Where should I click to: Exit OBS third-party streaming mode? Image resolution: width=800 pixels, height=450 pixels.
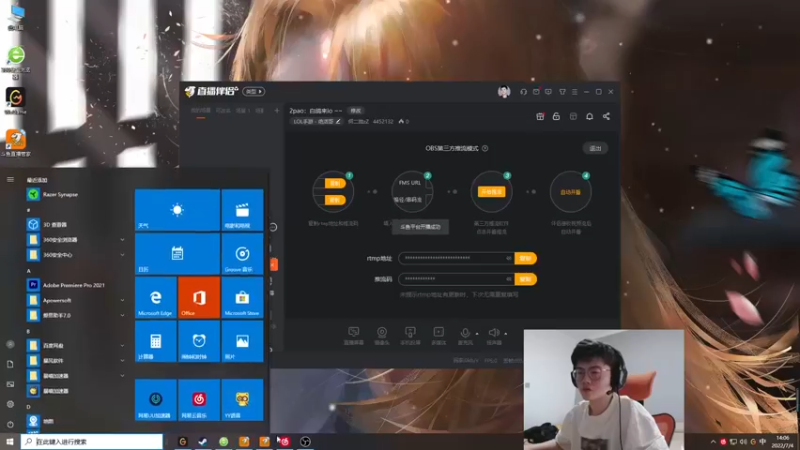tap(595, 148)
